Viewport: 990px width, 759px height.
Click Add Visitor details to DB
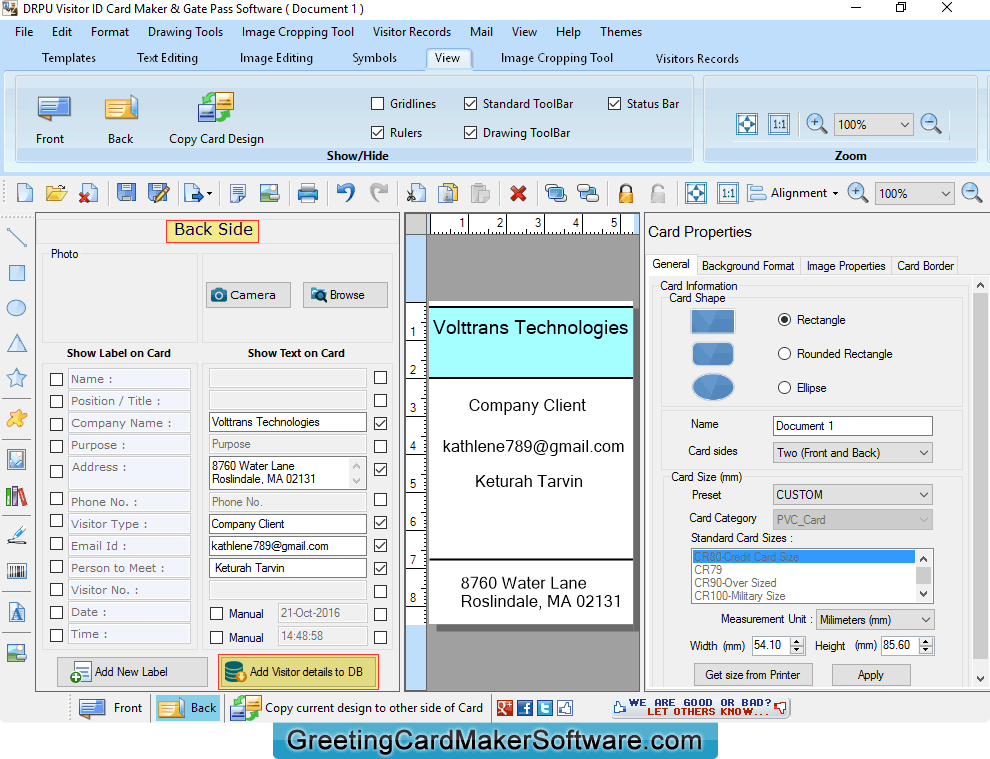(x=299, y=672)
